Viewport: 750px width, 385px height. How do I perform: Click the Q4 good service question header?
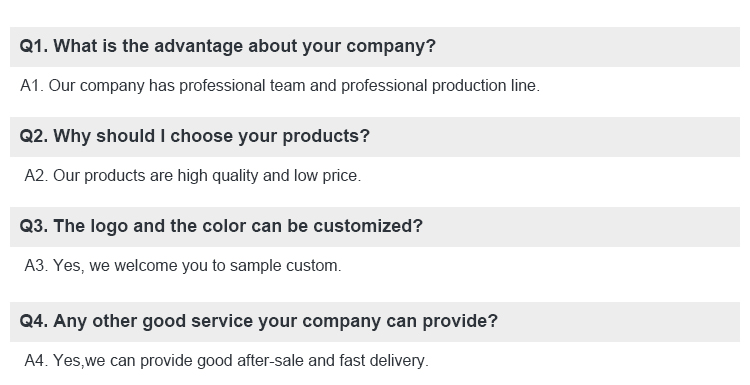[375, 321]
